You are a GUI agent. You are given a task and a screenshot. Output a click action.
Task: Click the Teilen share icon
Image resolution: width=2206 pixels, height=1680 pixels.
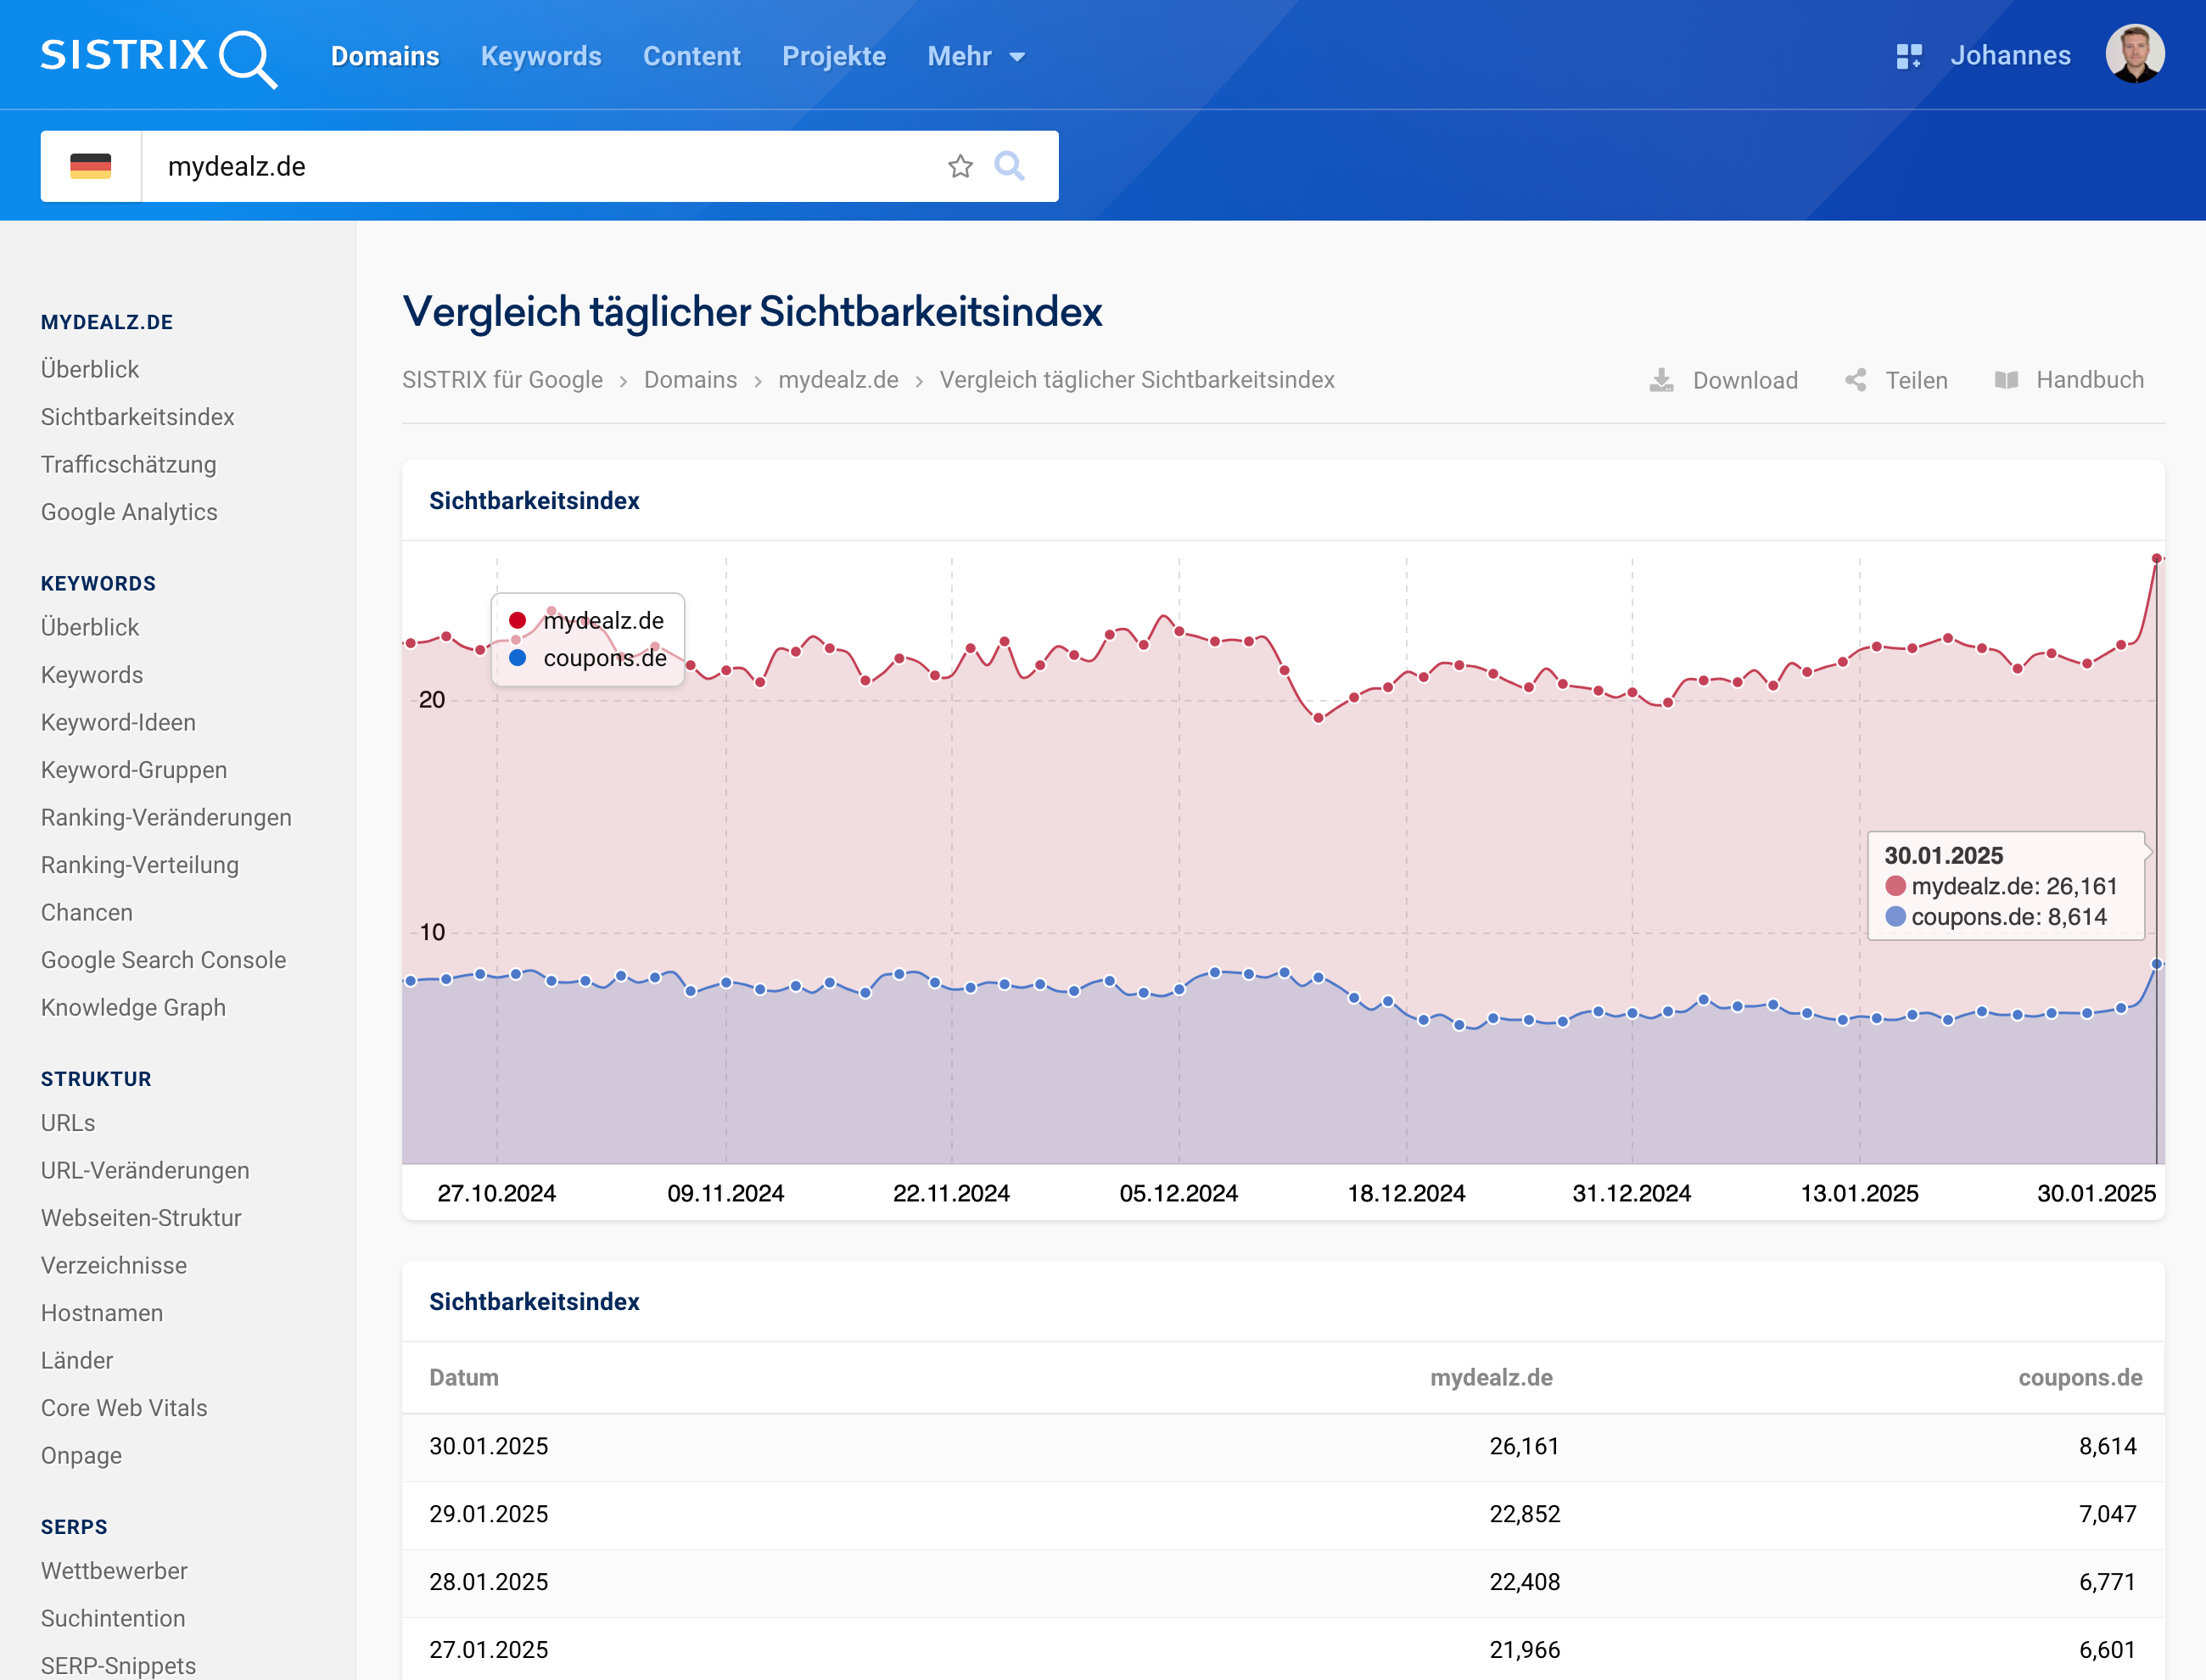(x=1855, y=380)
